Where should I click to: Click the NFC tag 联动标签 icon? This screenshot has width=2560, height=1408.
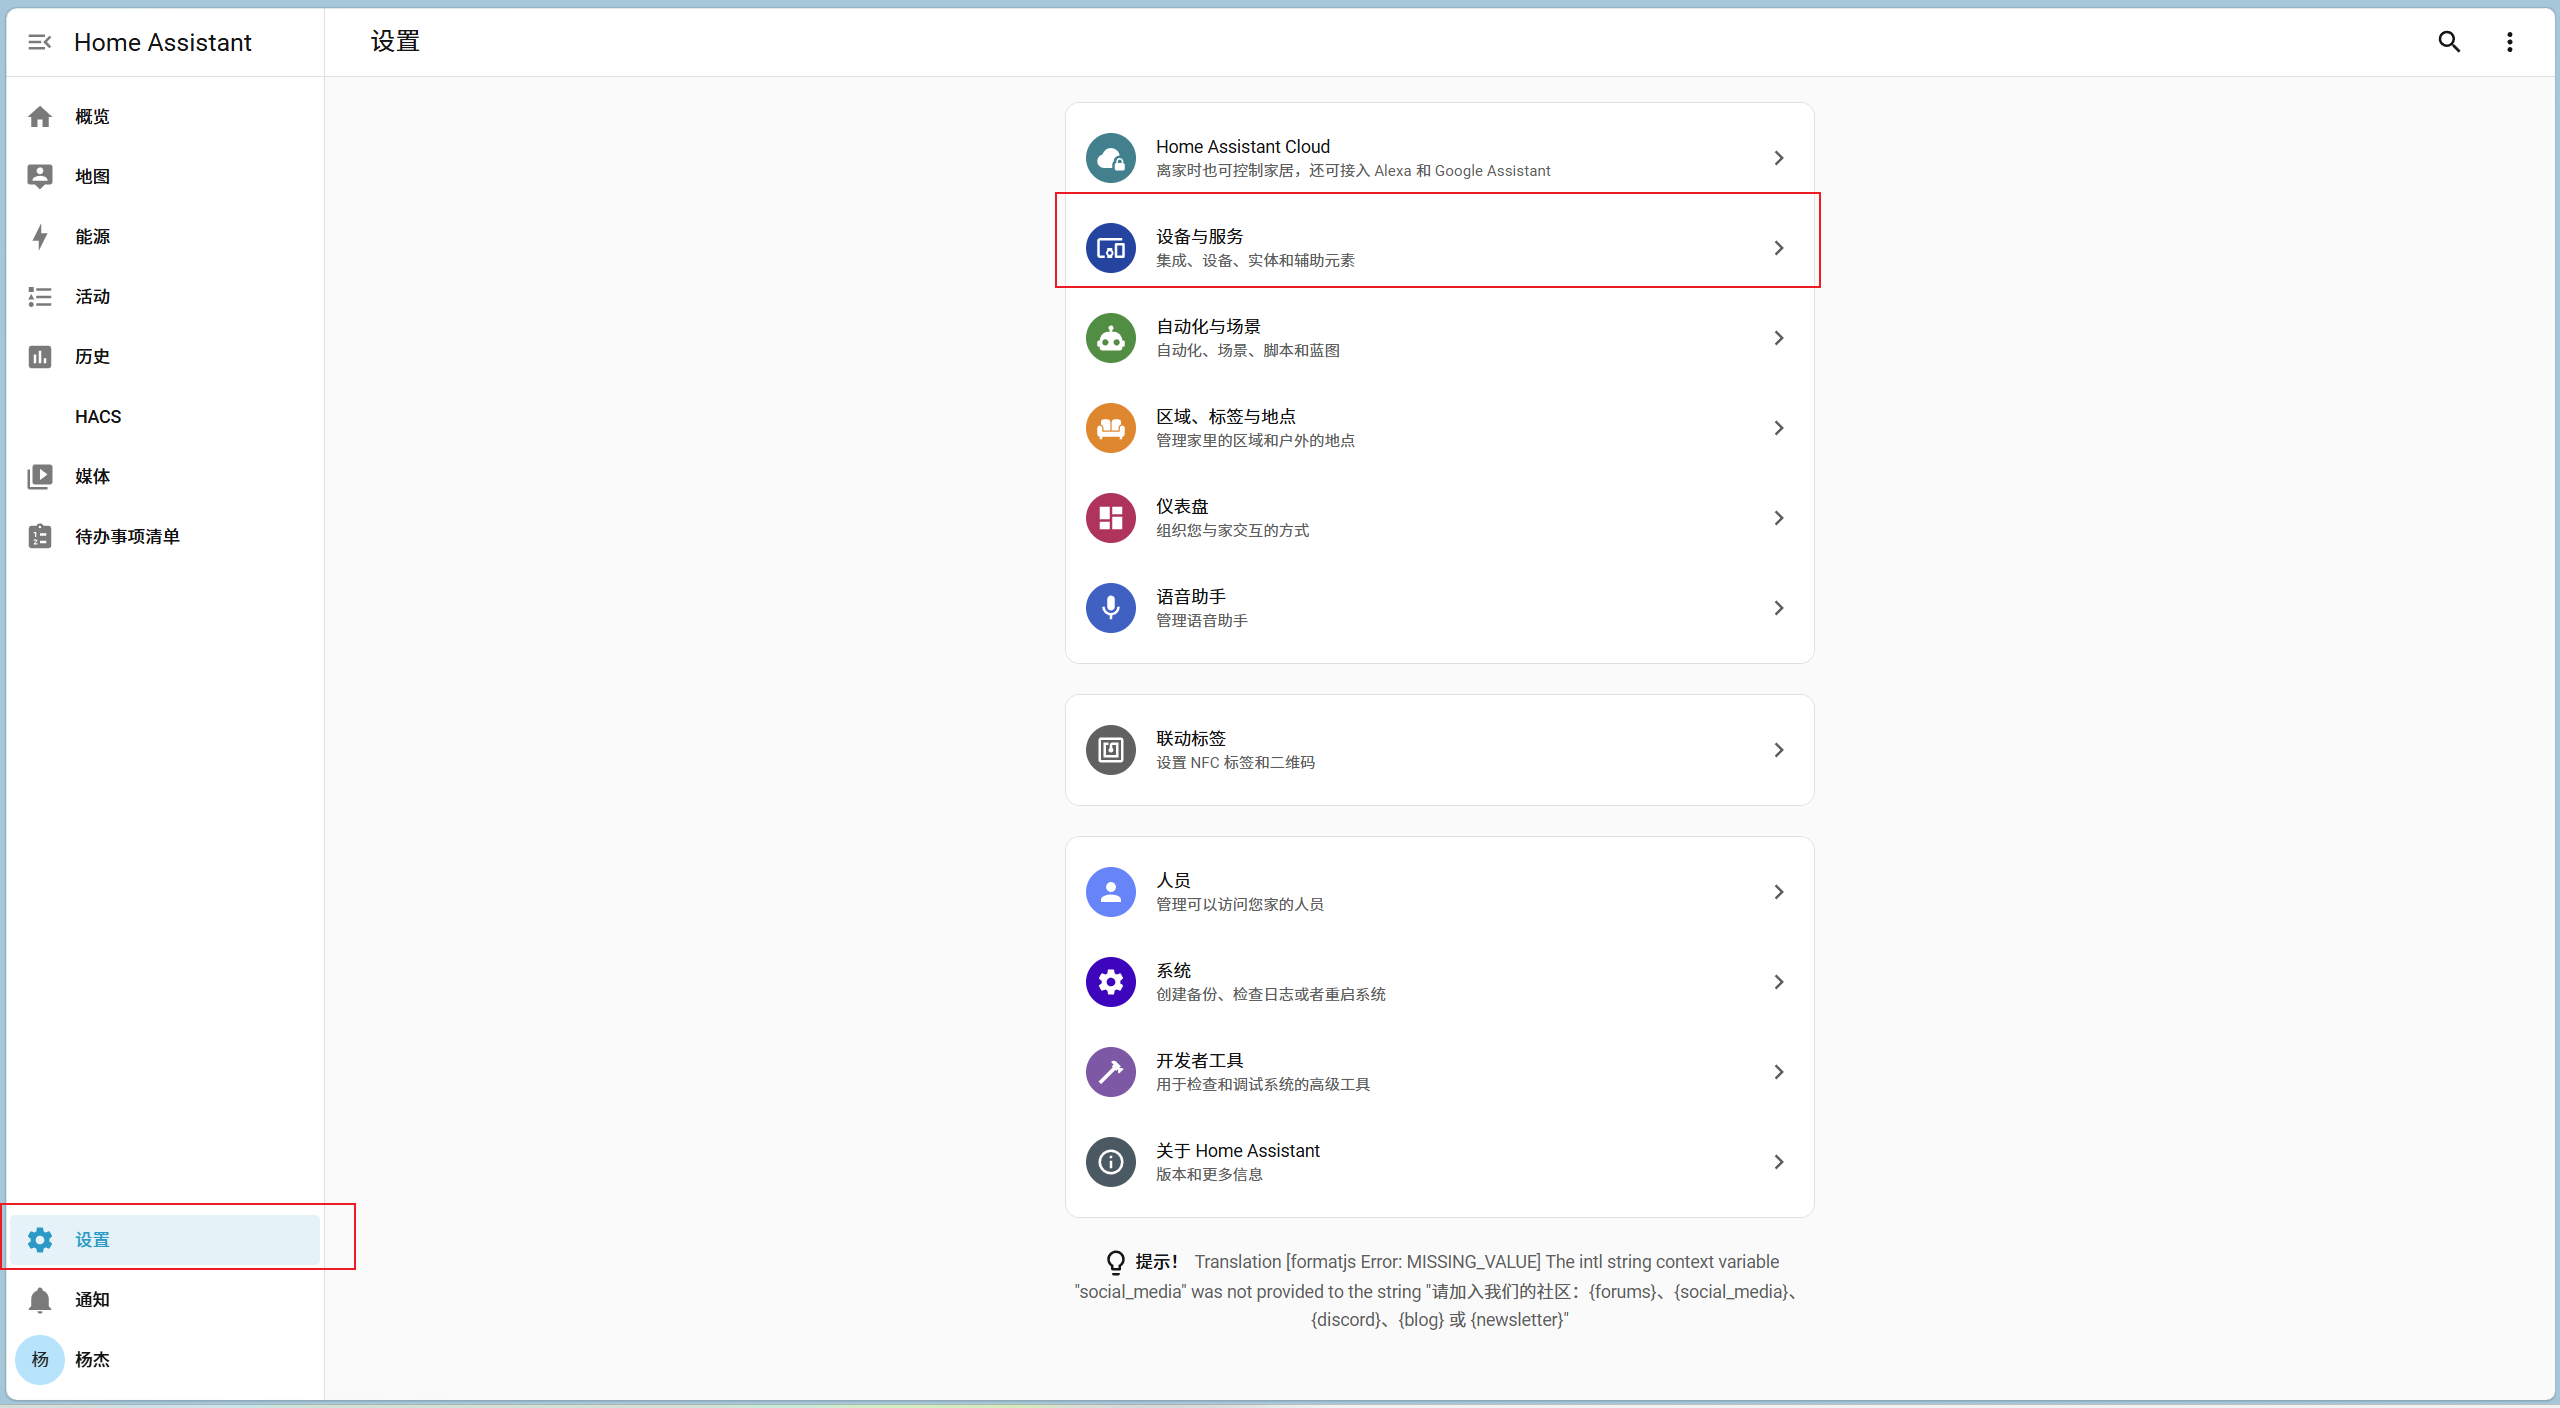click(x=1110, y=750)
